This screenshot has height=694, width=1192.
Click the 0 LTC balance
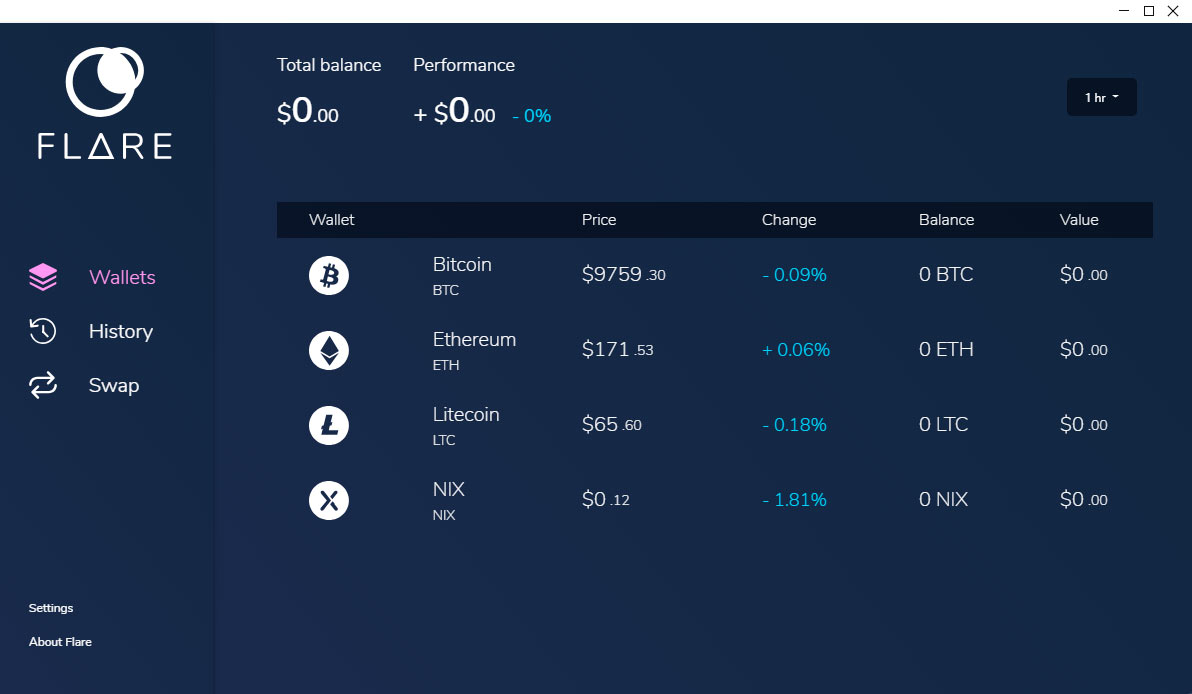point(943,424)
